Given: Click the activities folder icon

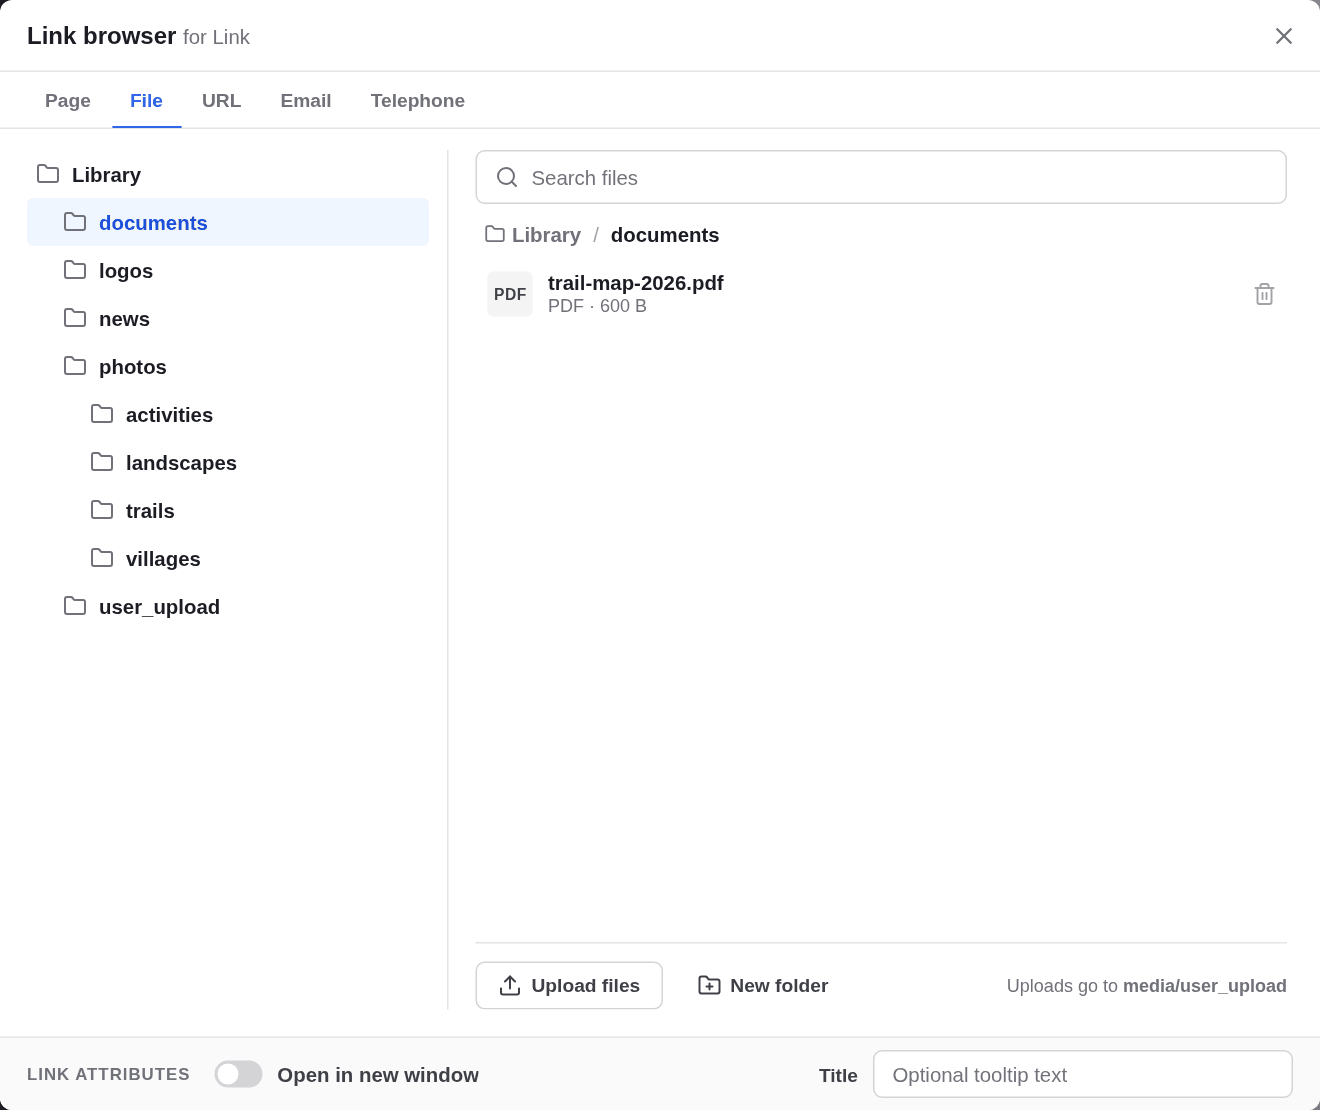Looking at the screenshot, I should click(102, 414).
